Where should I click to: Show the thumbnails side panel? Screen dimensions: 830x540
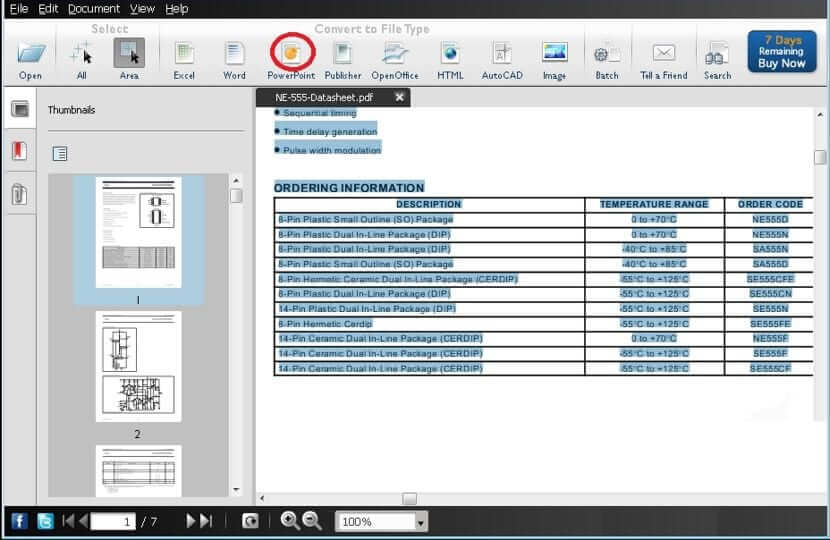tap(20, 109)
